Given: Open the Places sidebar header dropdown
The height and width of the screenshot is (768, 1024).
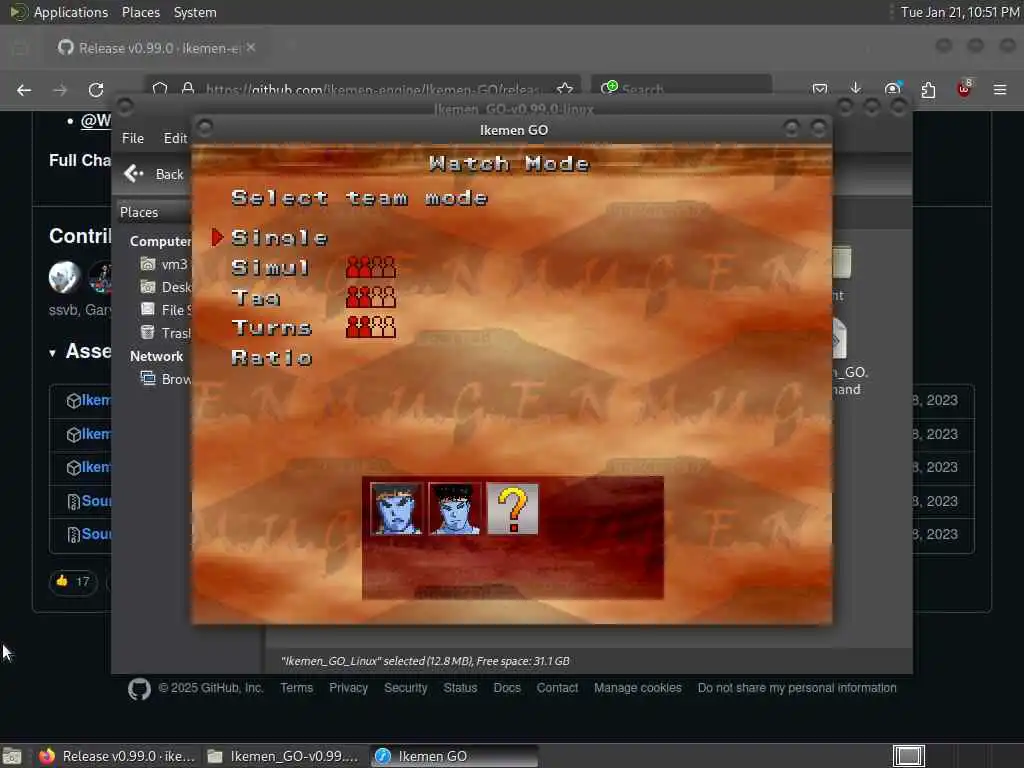Looking at the screenshot, I should pyautogui.click(x=154, y=212).
